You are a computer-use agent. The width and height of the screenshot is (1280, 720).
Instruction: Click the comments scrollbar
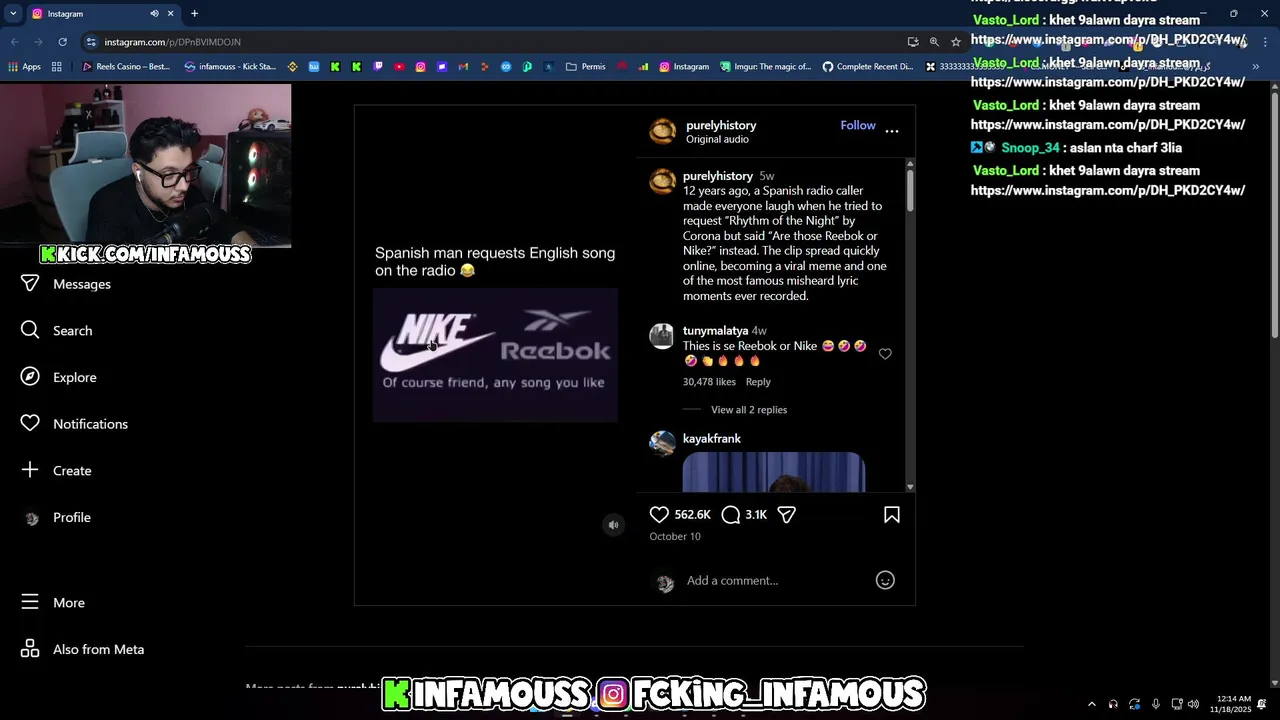pyautogui.click(x=910, y=190)
